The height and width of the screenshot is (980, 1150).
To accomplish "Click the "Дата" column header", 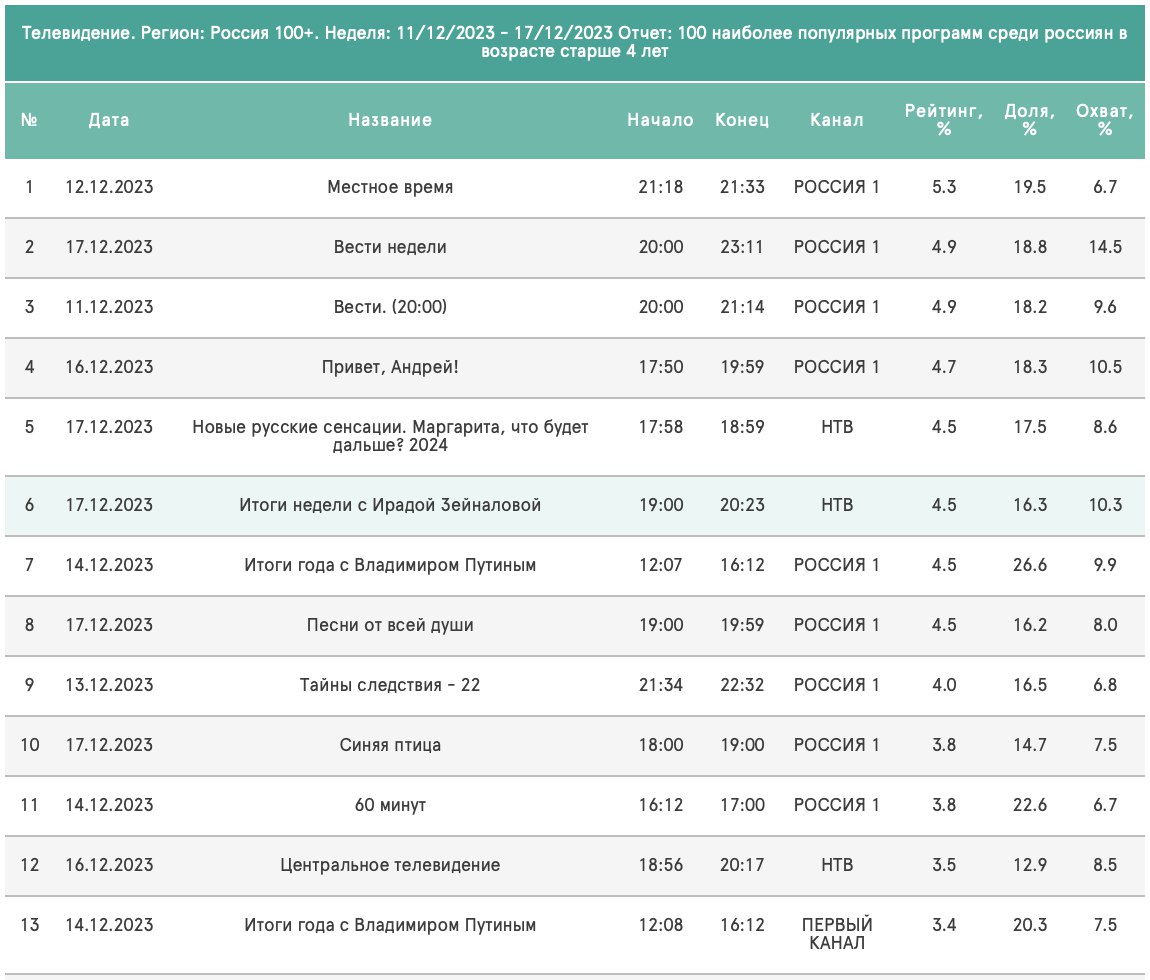I will (109, 120).
